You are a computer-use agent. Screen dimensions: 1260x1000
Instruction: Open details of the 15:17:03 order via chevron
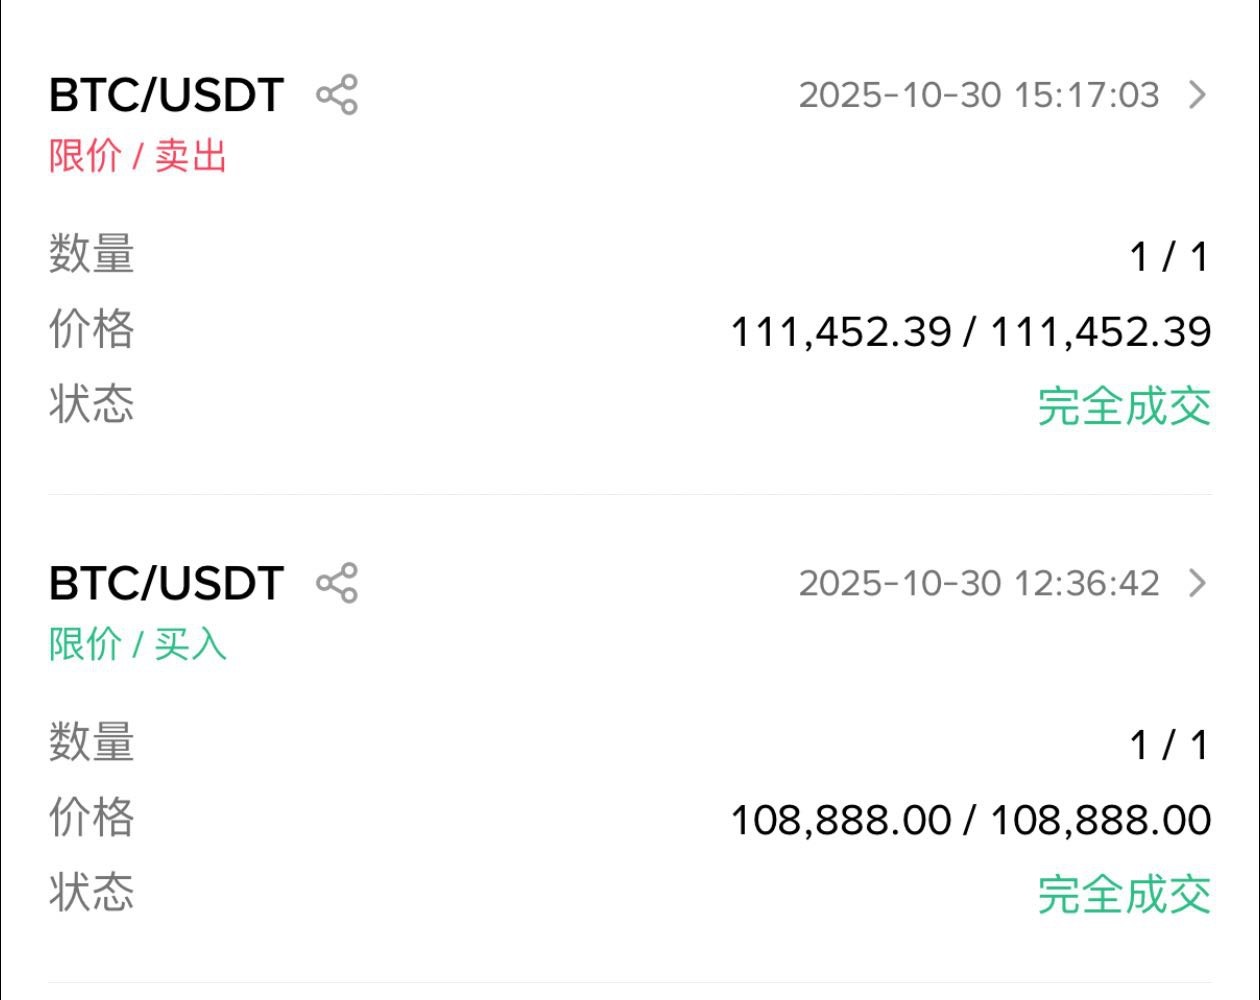click(1197, 95)
